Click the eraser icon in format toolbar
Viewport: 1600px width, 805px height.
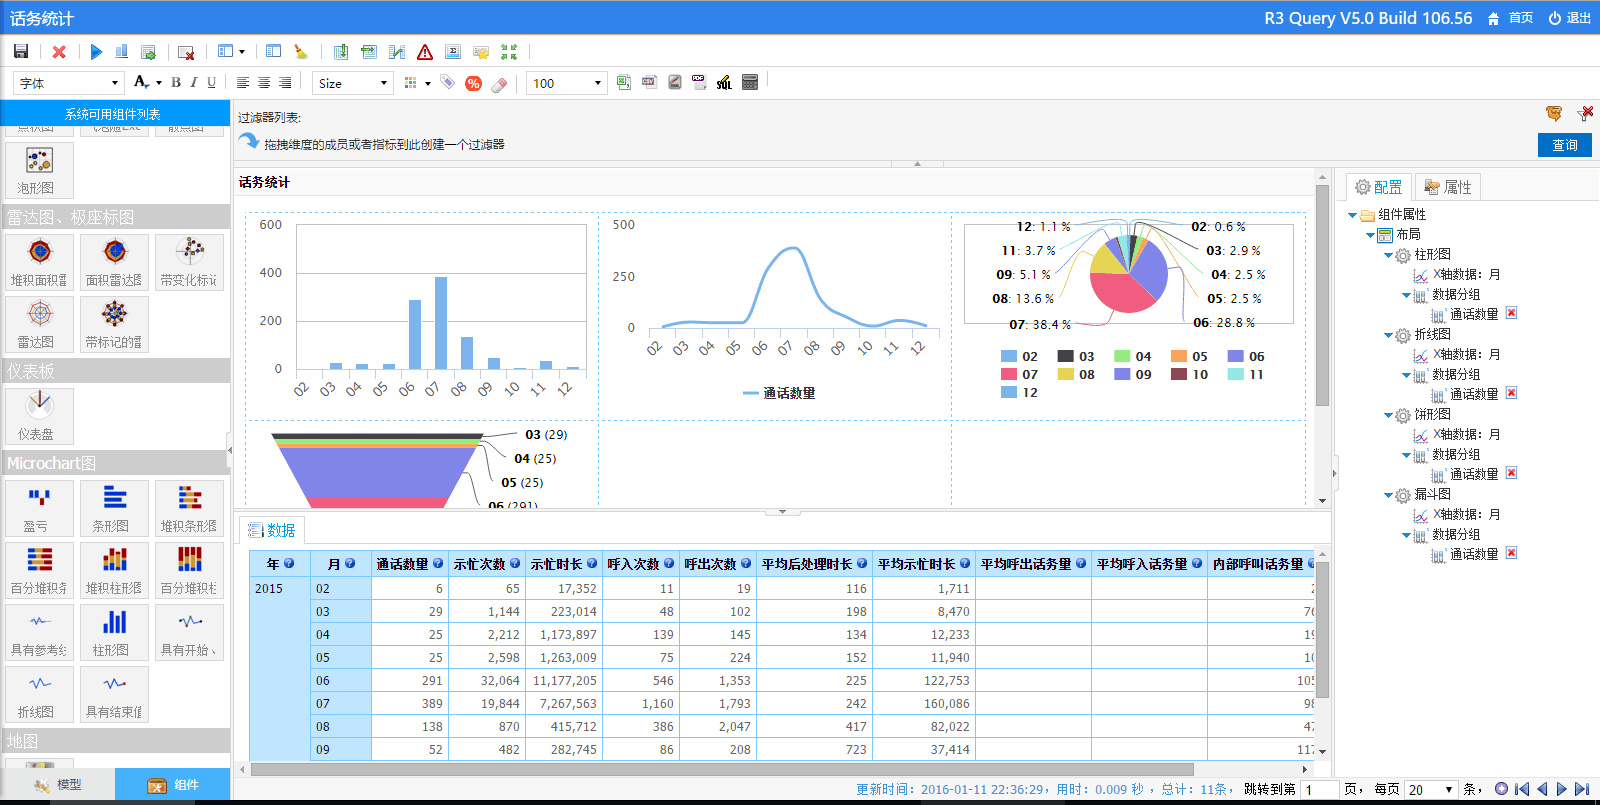tap(499, 83)
